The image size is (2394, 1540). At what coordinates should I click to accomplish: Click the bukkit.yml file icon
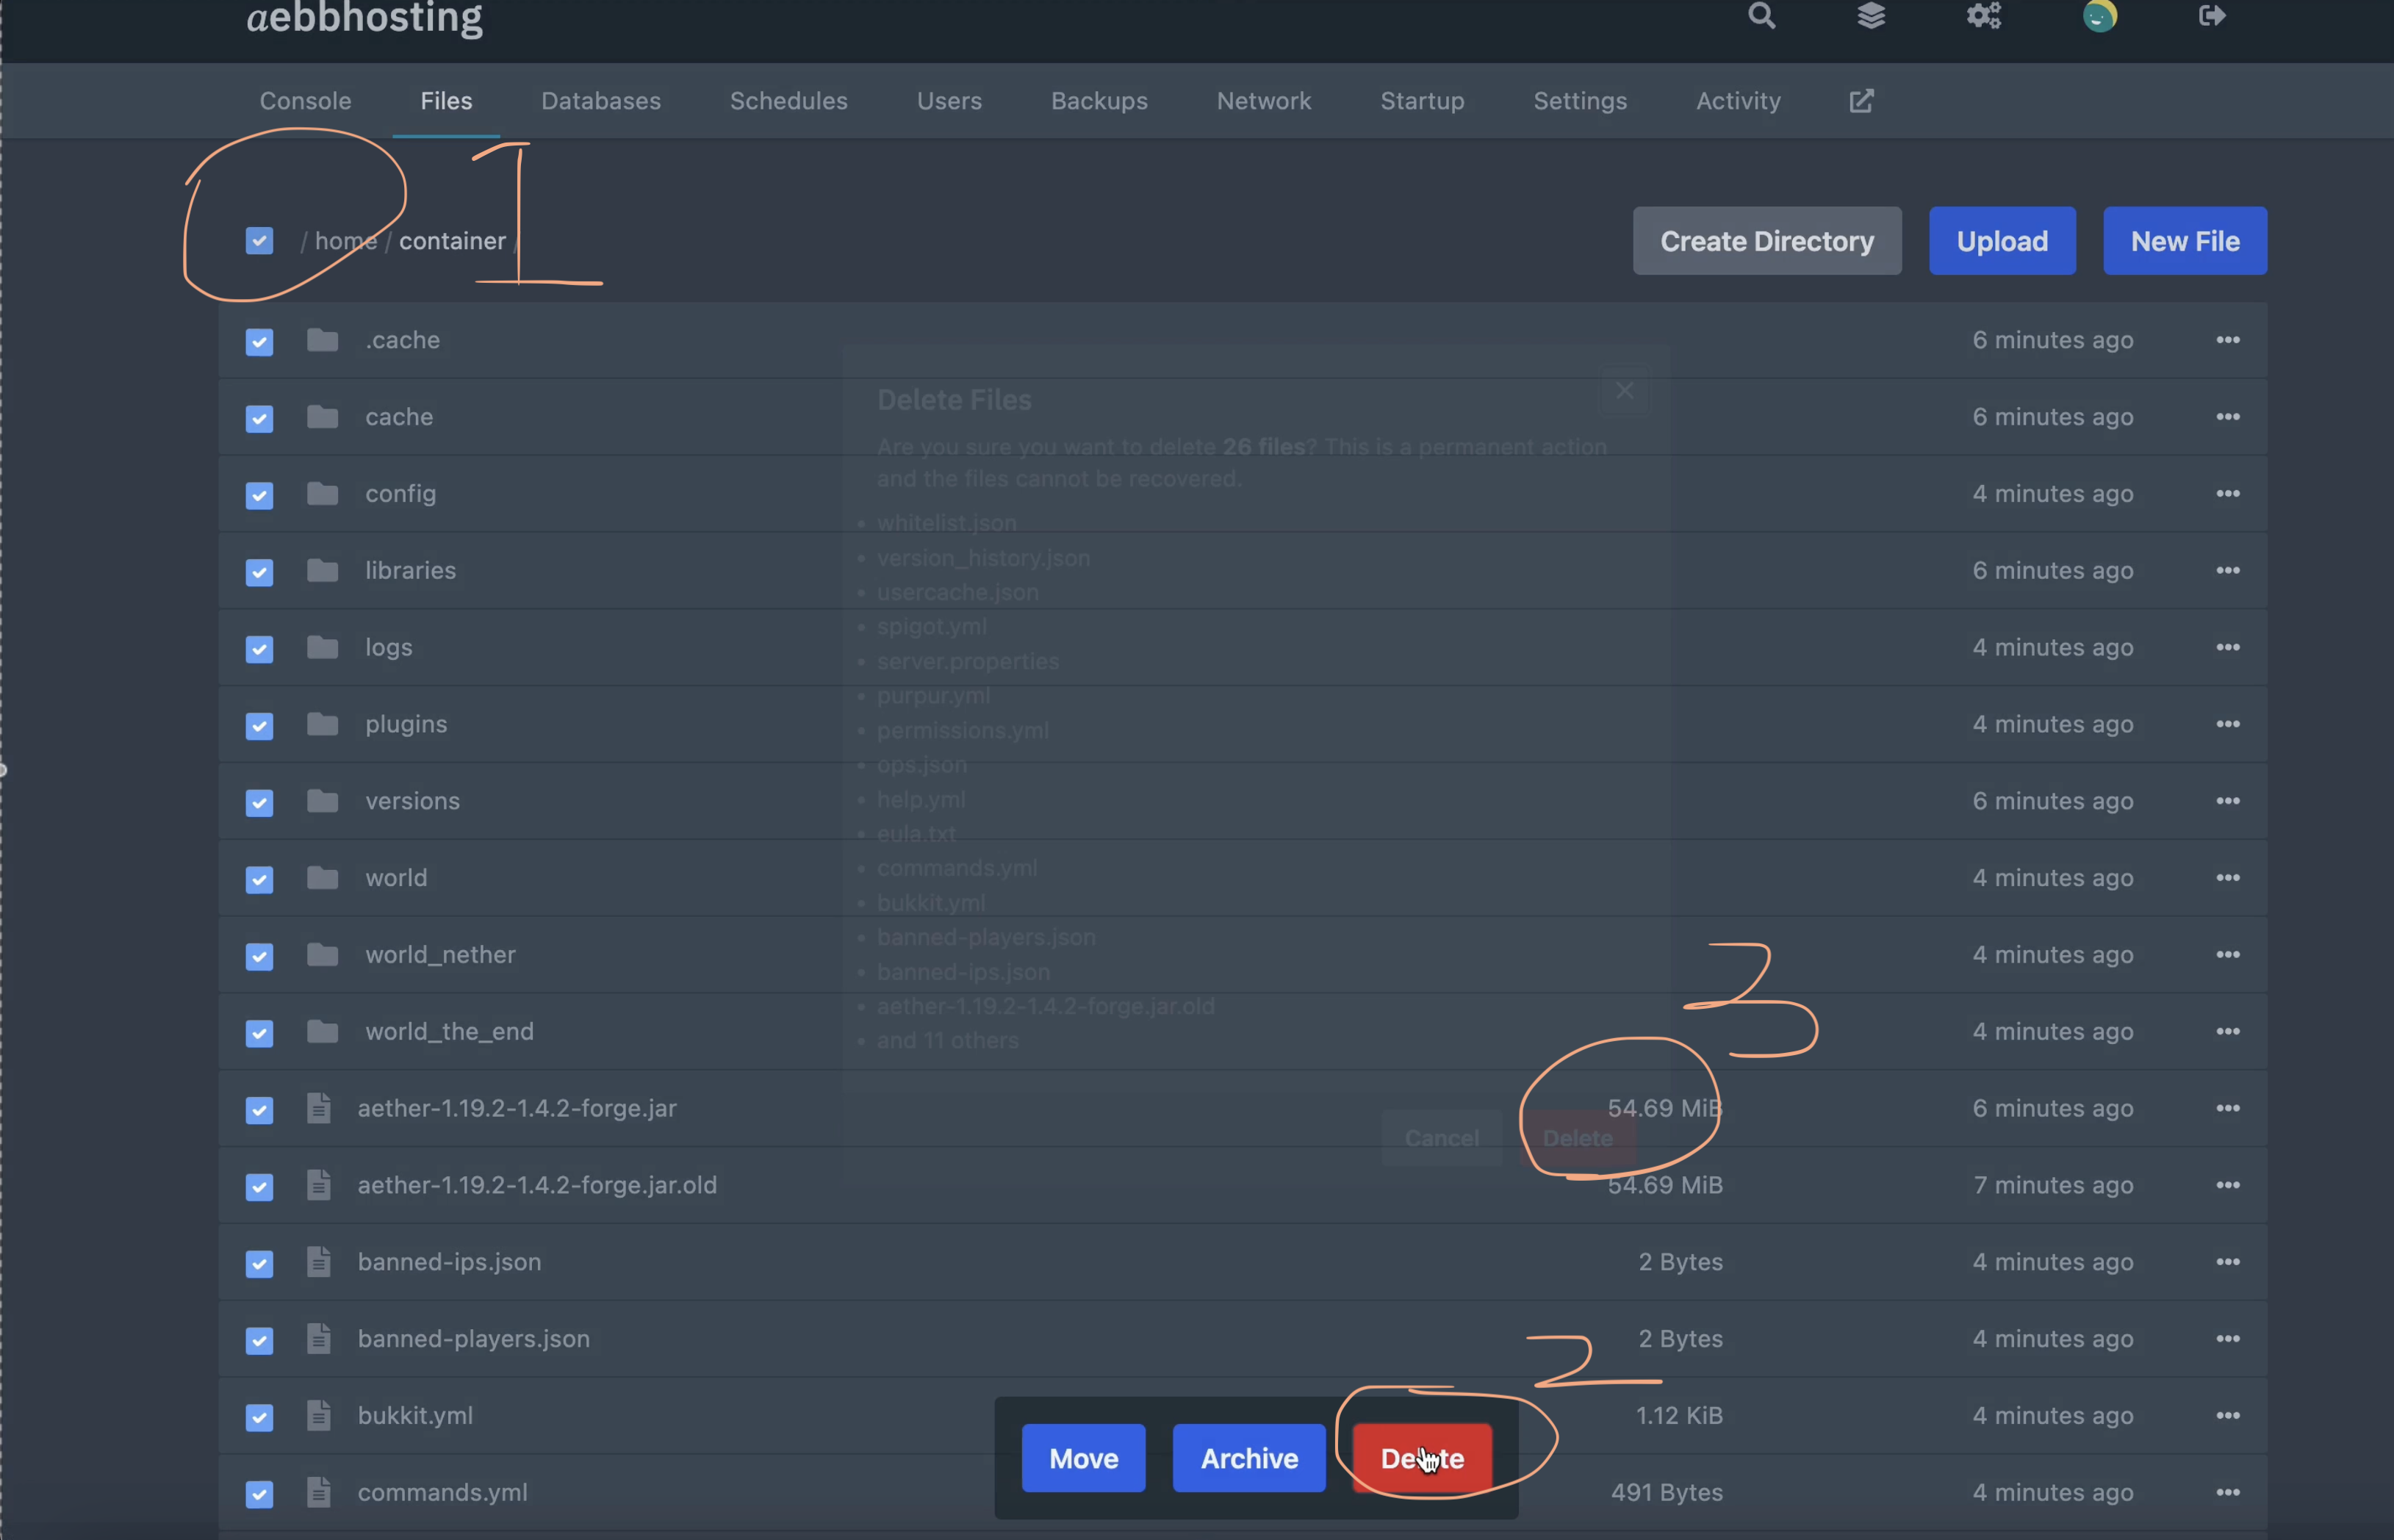[x=319, y=1415]
